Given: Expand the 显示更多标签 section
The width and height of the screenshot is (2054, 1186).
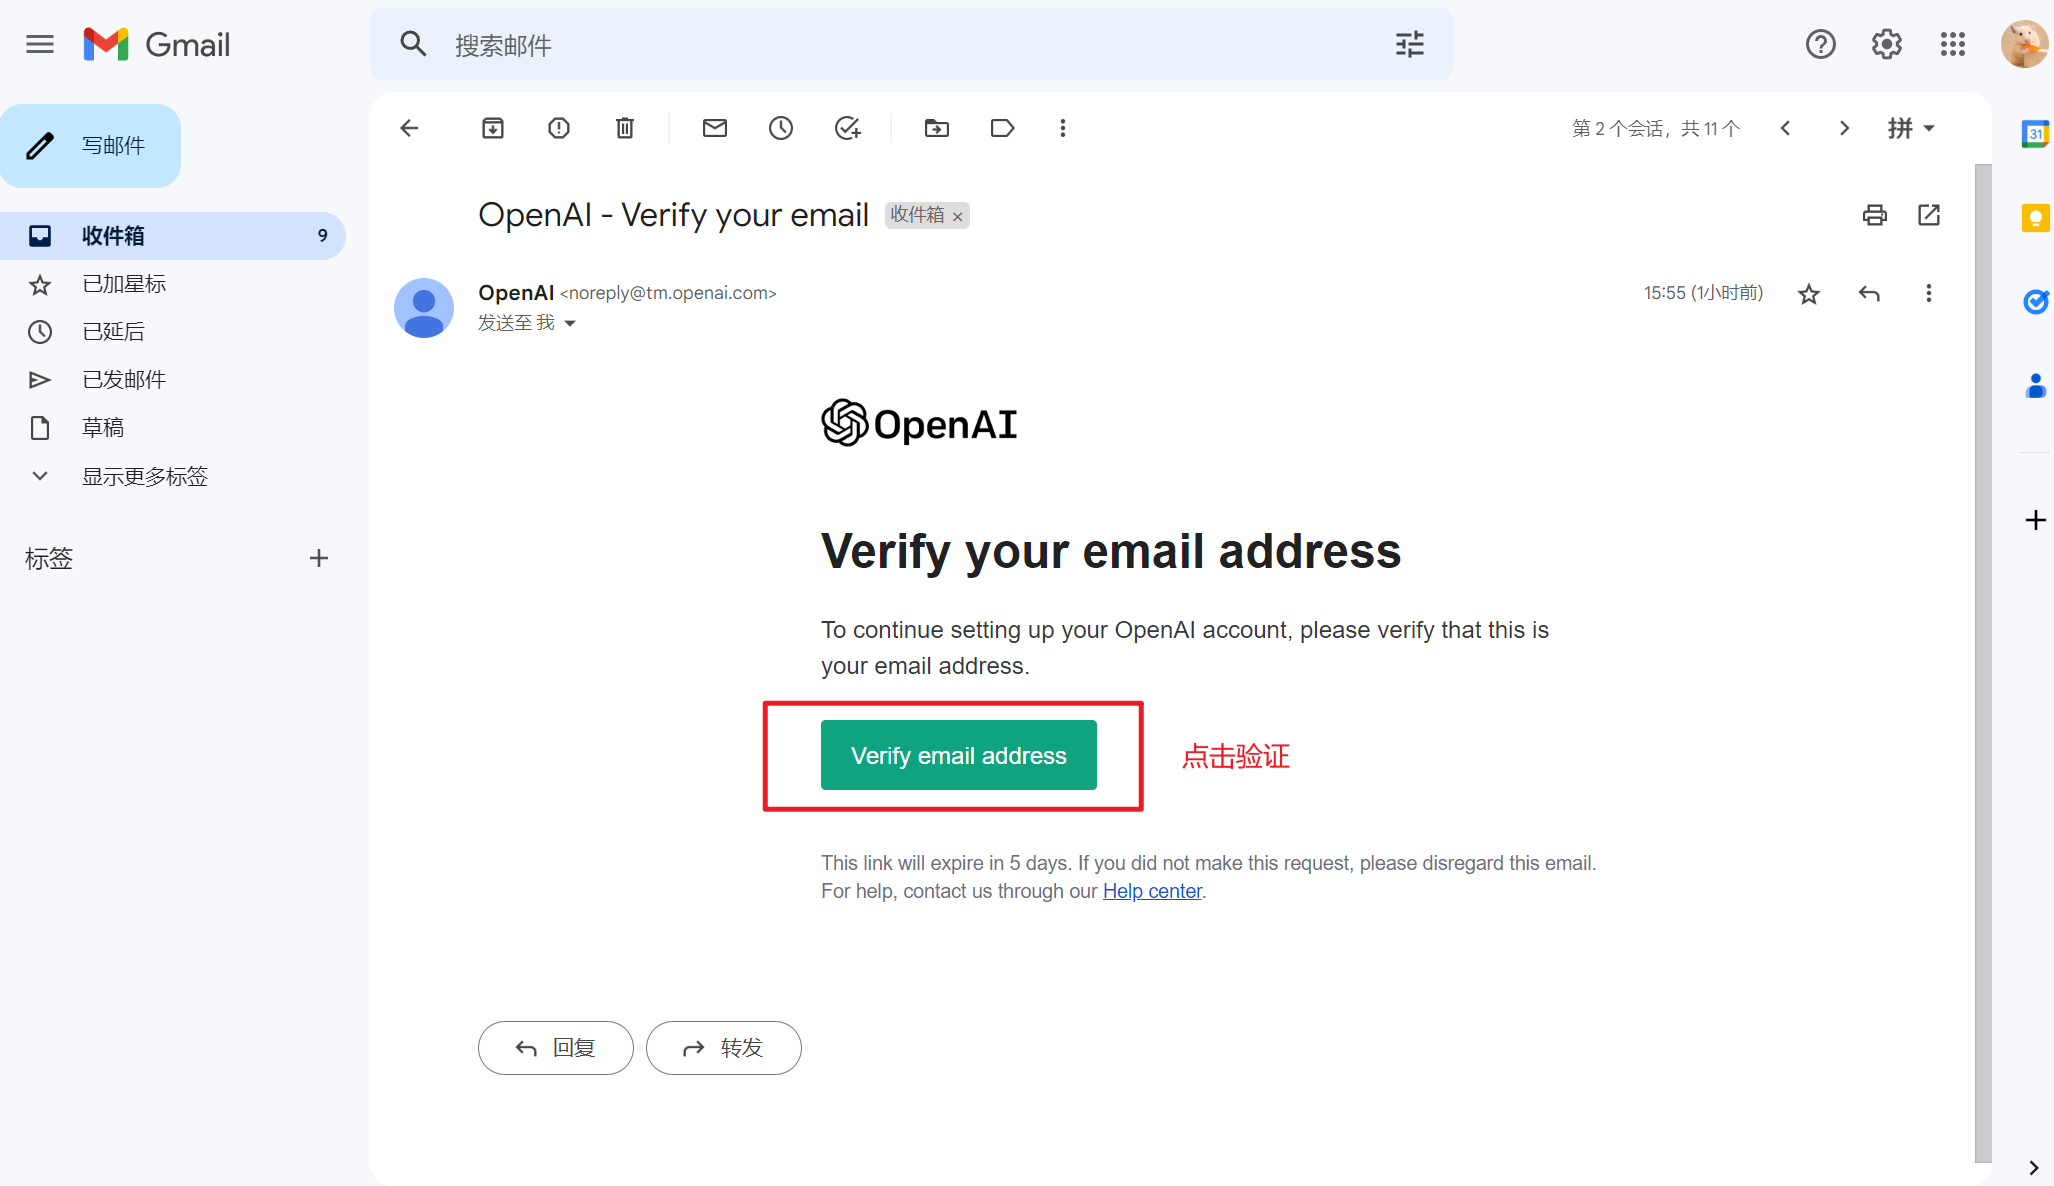Looking at the screenshot, I should [x=144, y=476].
